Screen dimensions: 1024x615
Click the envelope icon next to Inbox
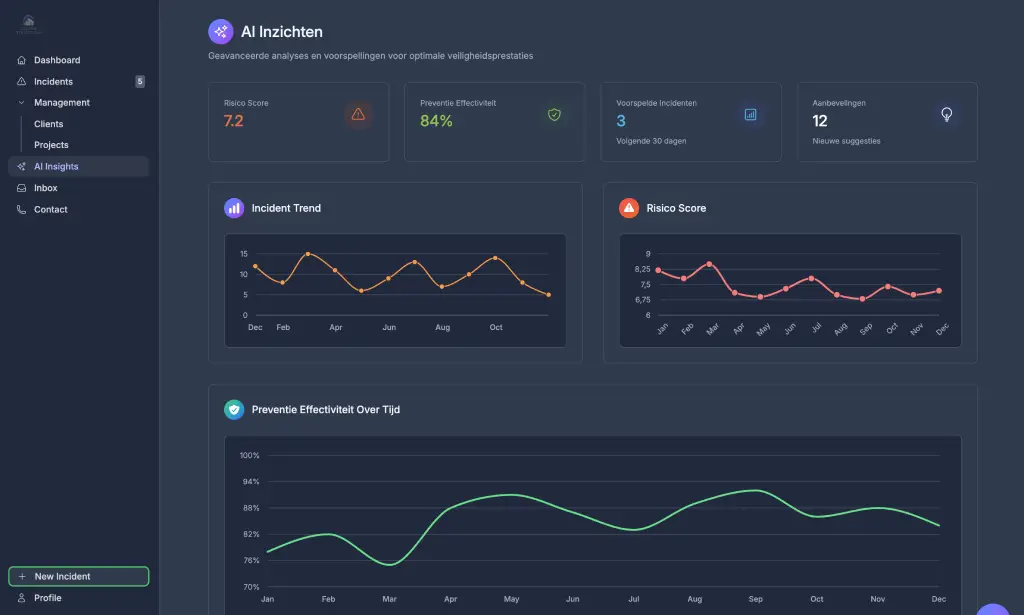point(22,188)
